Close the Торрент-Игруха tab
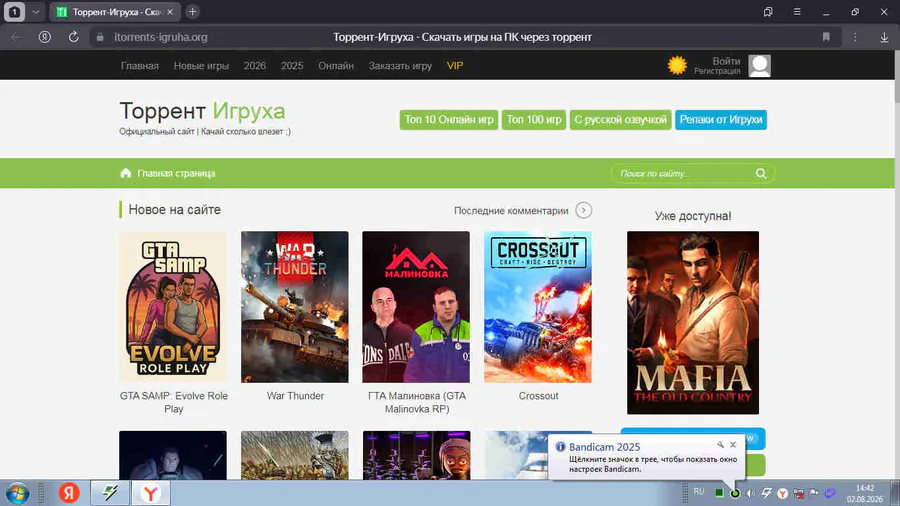 pyautogui.click(x=170, y=11)
